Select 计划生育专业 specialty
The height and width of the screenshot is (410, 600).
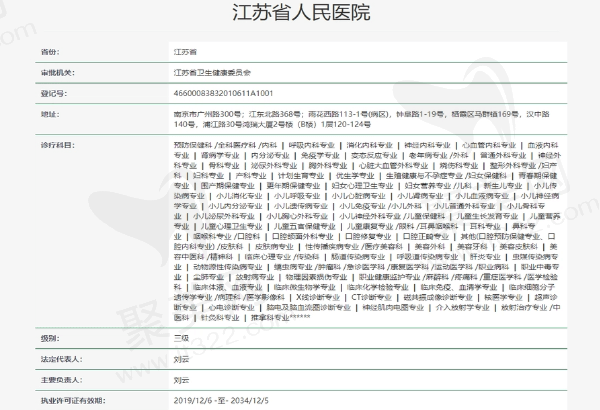pyautogui.click(x=301, y=176)
